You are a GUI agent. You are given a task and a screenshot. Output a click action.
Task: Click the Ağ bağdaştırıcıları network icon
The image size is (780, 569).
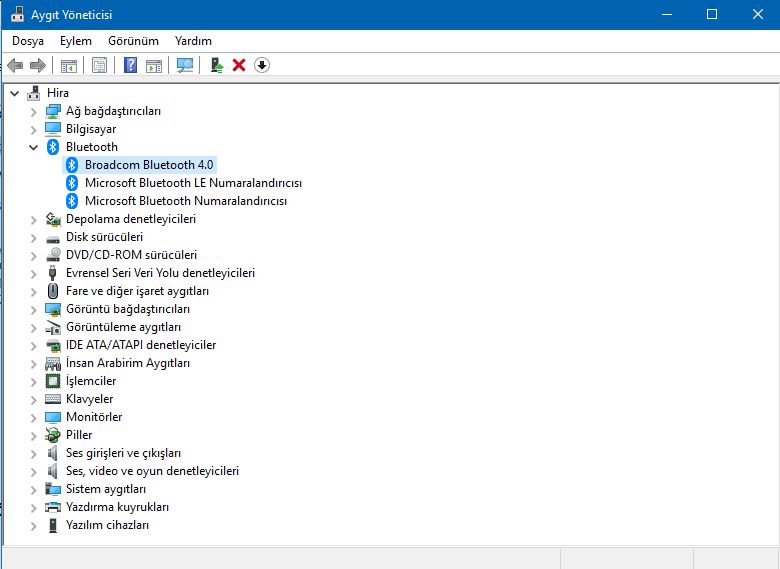(53, 111)
